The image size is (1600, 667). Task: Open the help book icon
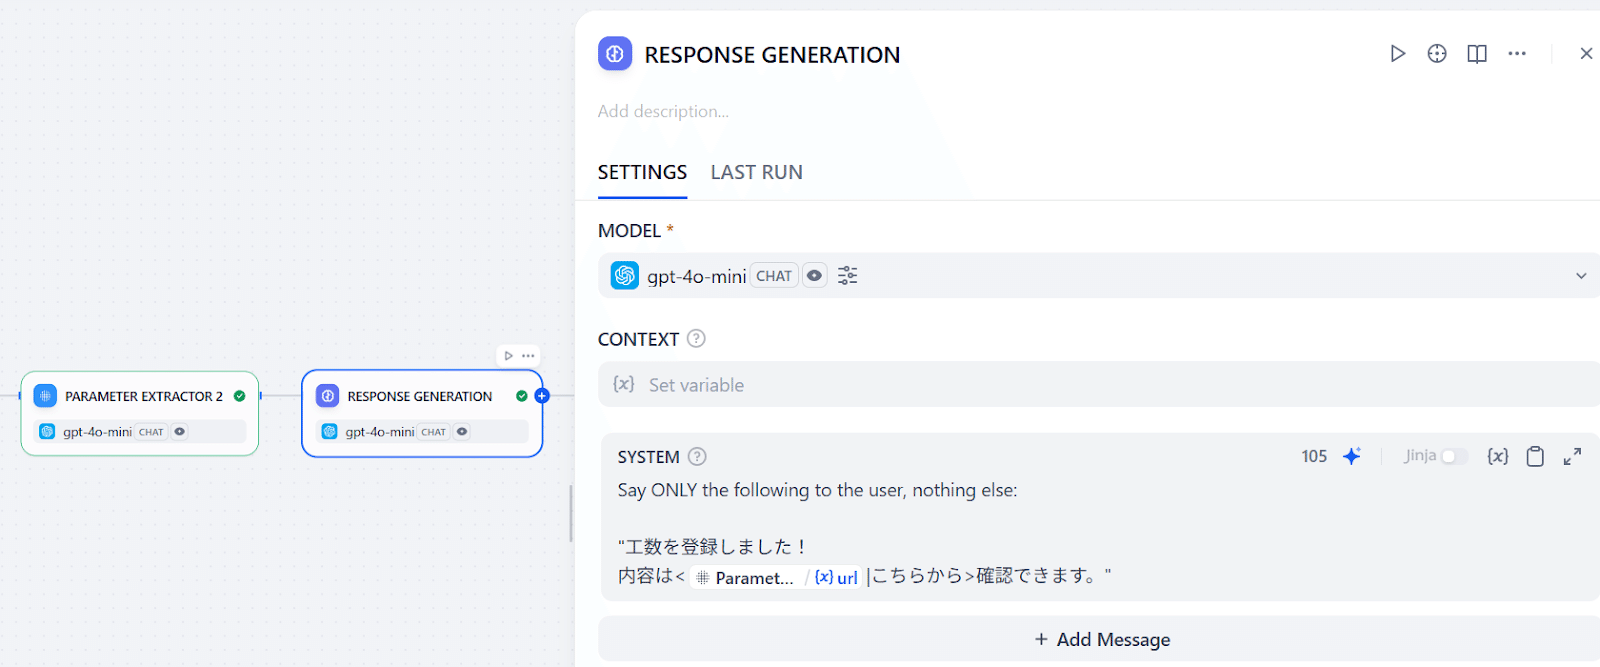[x=1477, y=54]
